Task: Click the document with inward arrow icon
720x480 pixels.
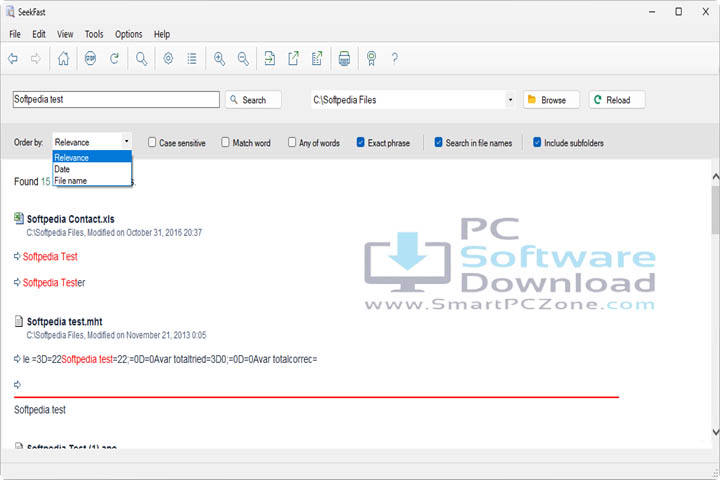Action: [270, 58]
